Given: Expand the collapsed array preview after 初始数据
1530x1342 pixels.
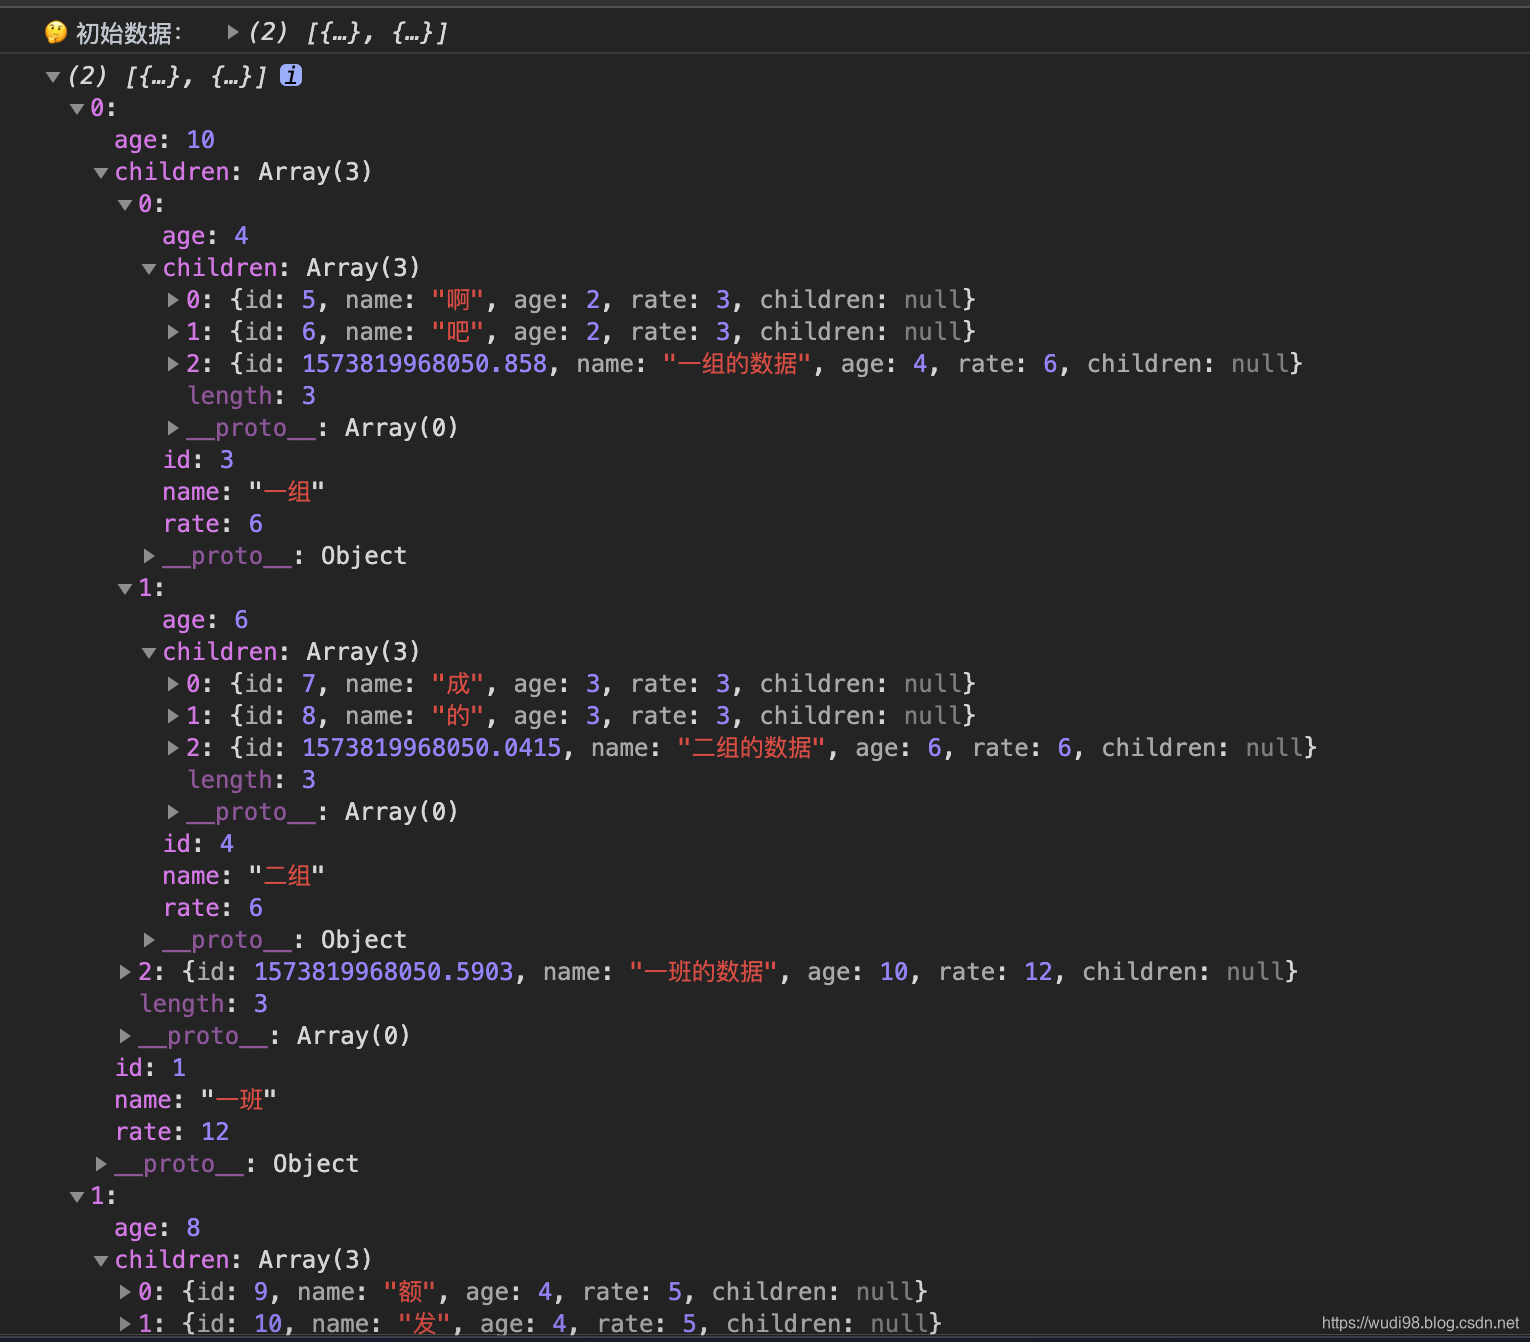Looking at the screenshot, I should [233, 33].
